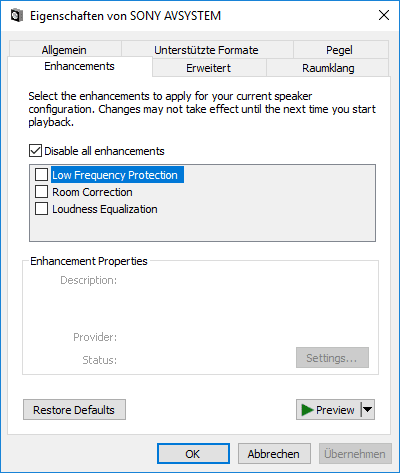The image size is (400, 473).
Task: Open the Unterstützte Formate tab
Action: (x=207, y=49)
